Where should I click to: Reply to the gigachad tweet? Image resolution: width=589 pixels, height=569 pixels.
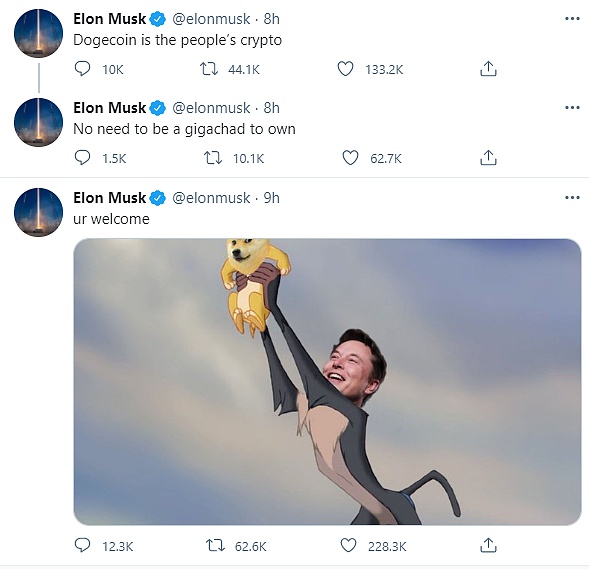pyautogui.click(x=82, y=158)
